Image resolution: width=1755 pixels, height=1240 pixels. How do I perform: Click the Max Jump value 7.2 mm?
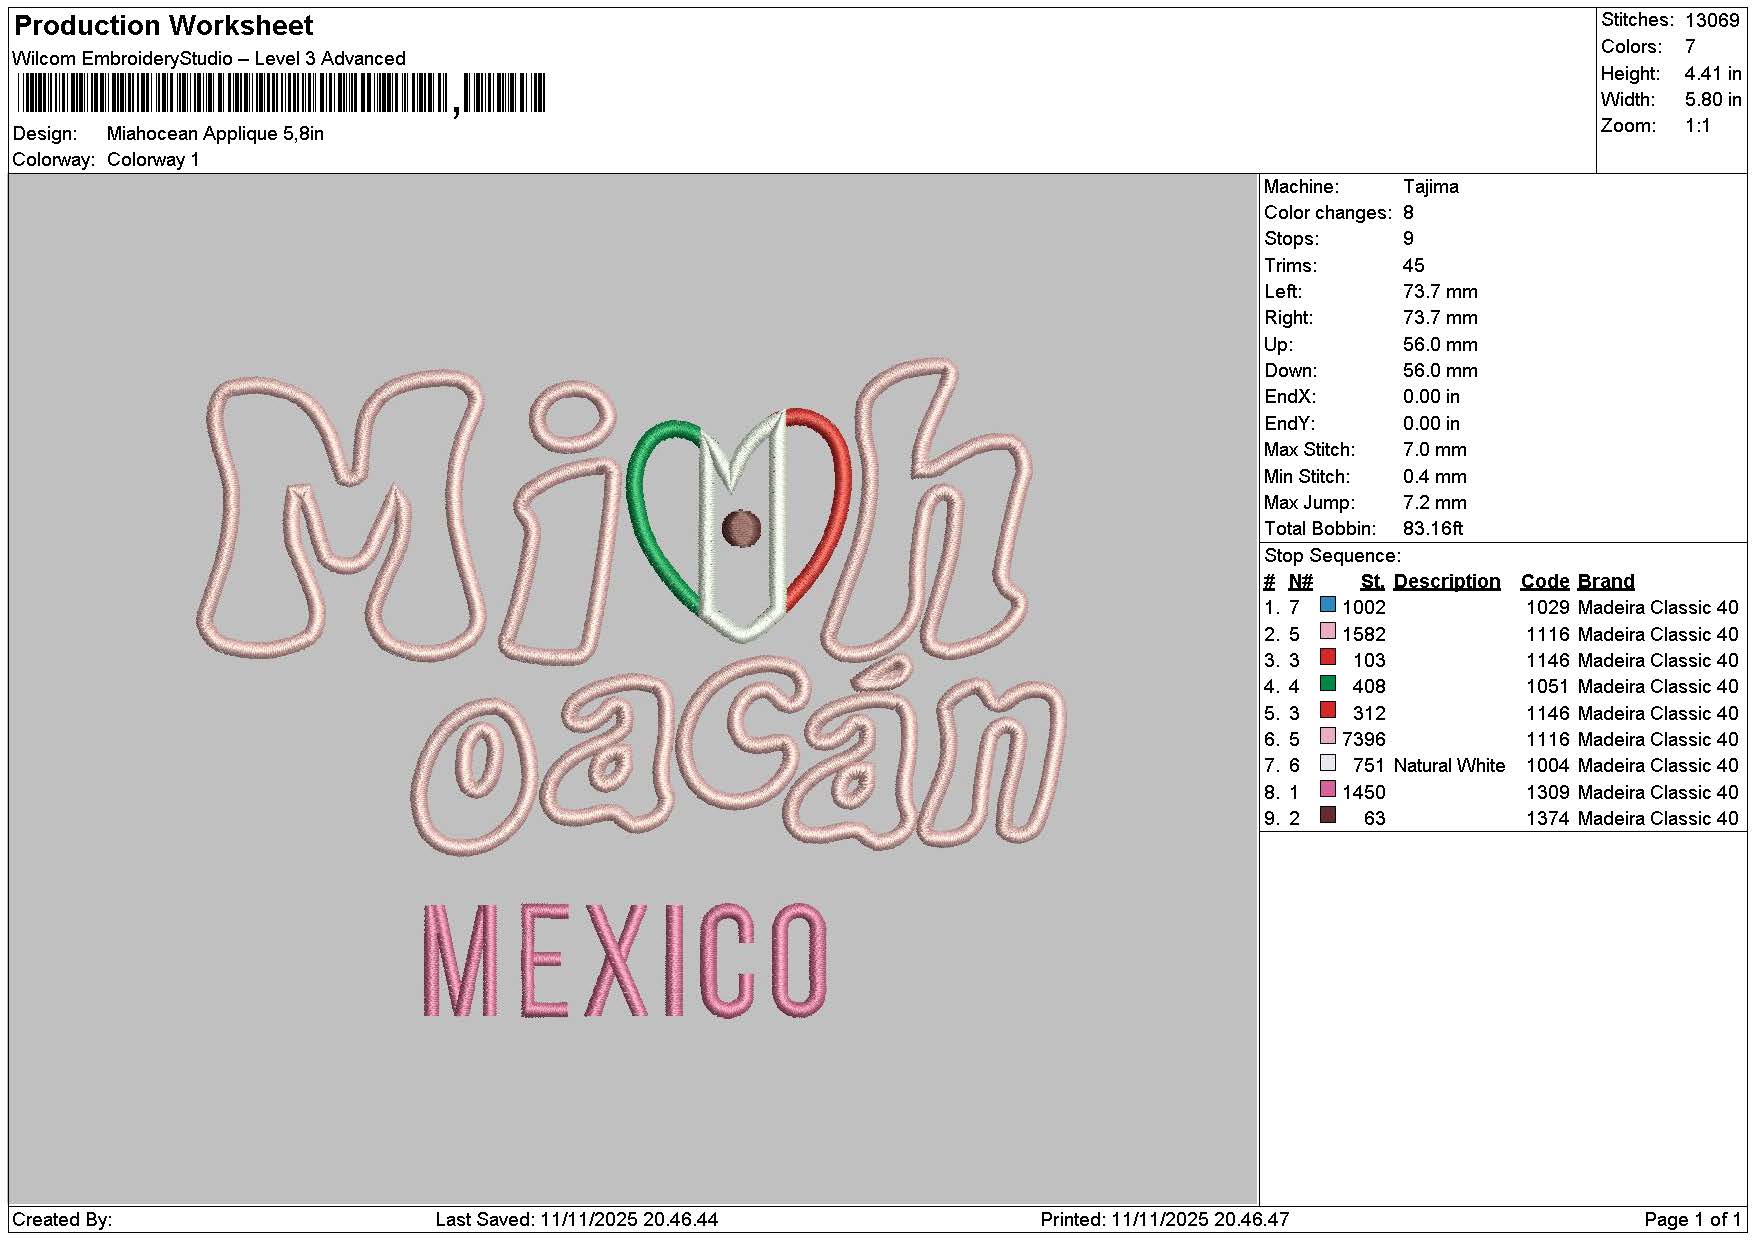[1435, 503]
